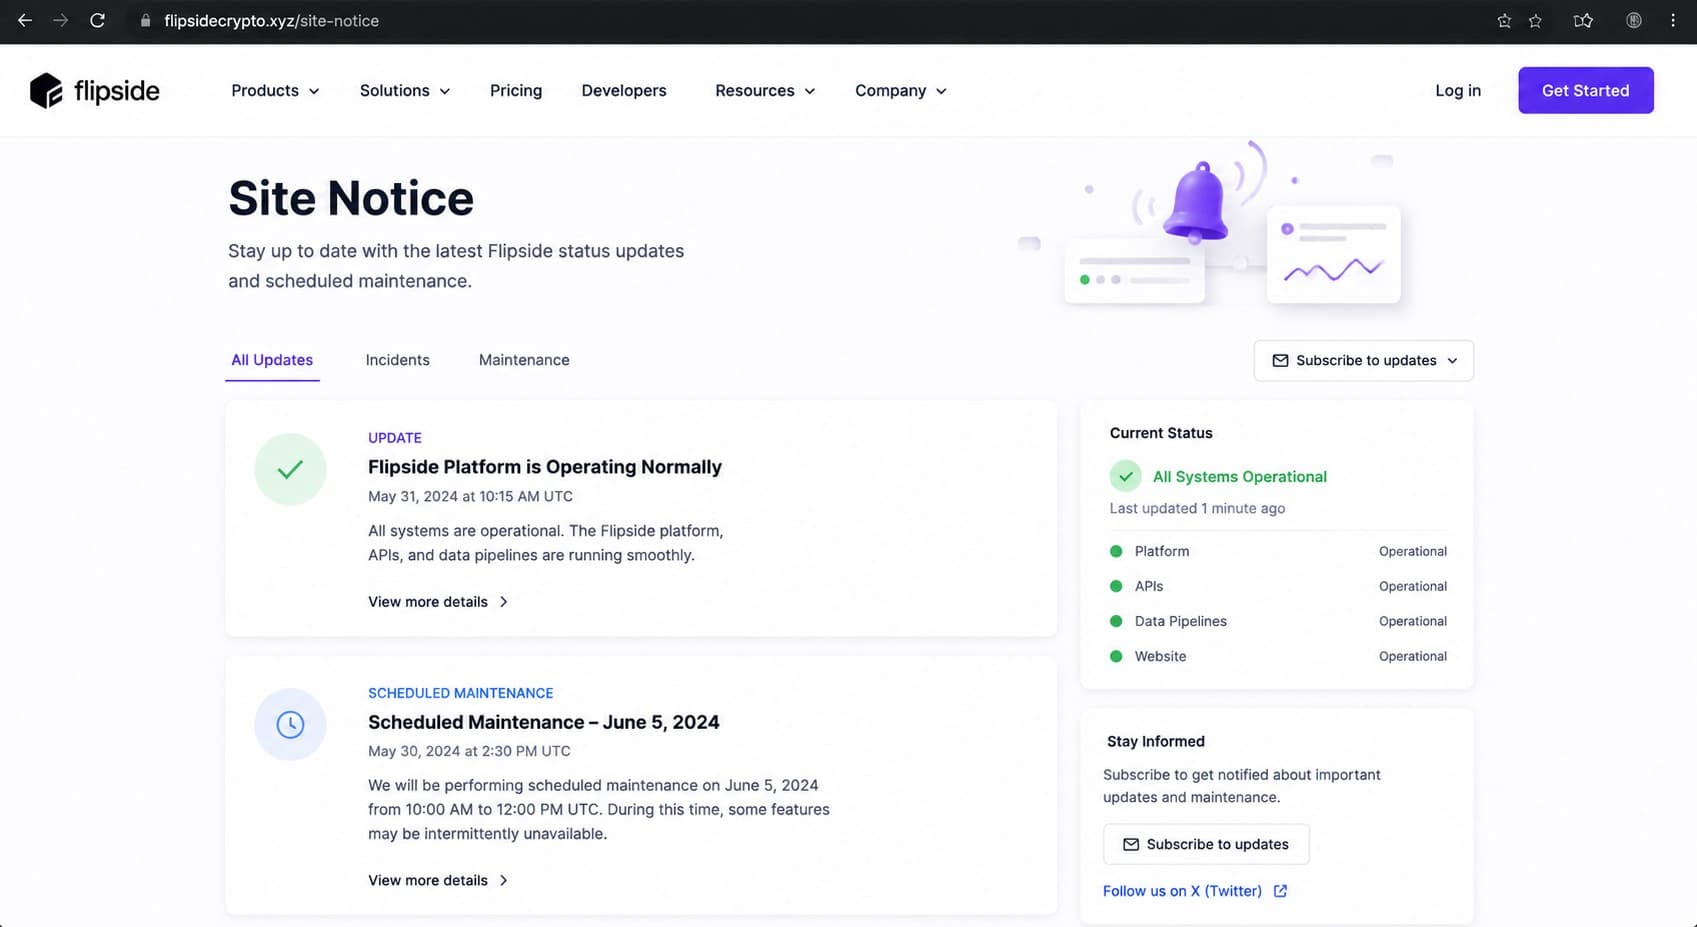Click the Site Notice heading

351,198
